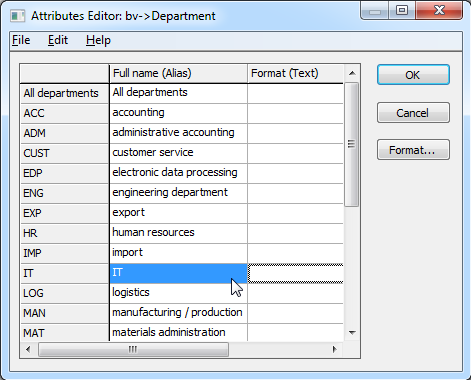
Task: Open the Edit menu
Action: [58, 40]
